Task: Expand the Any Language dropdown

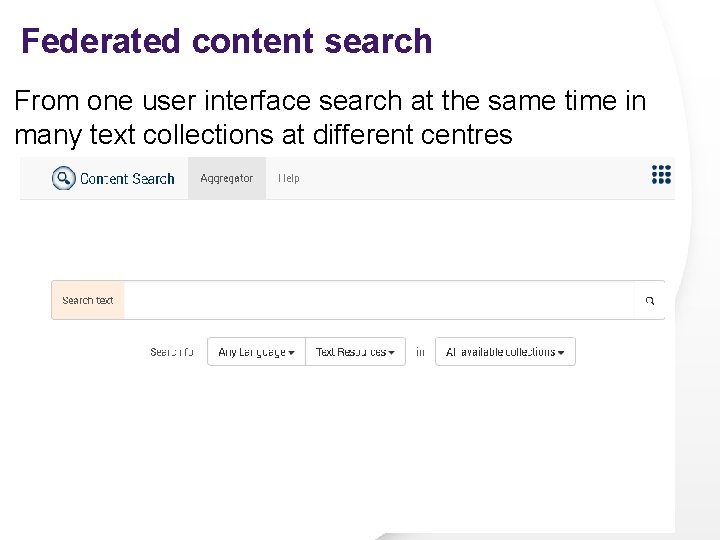Action: click(256, 352)
